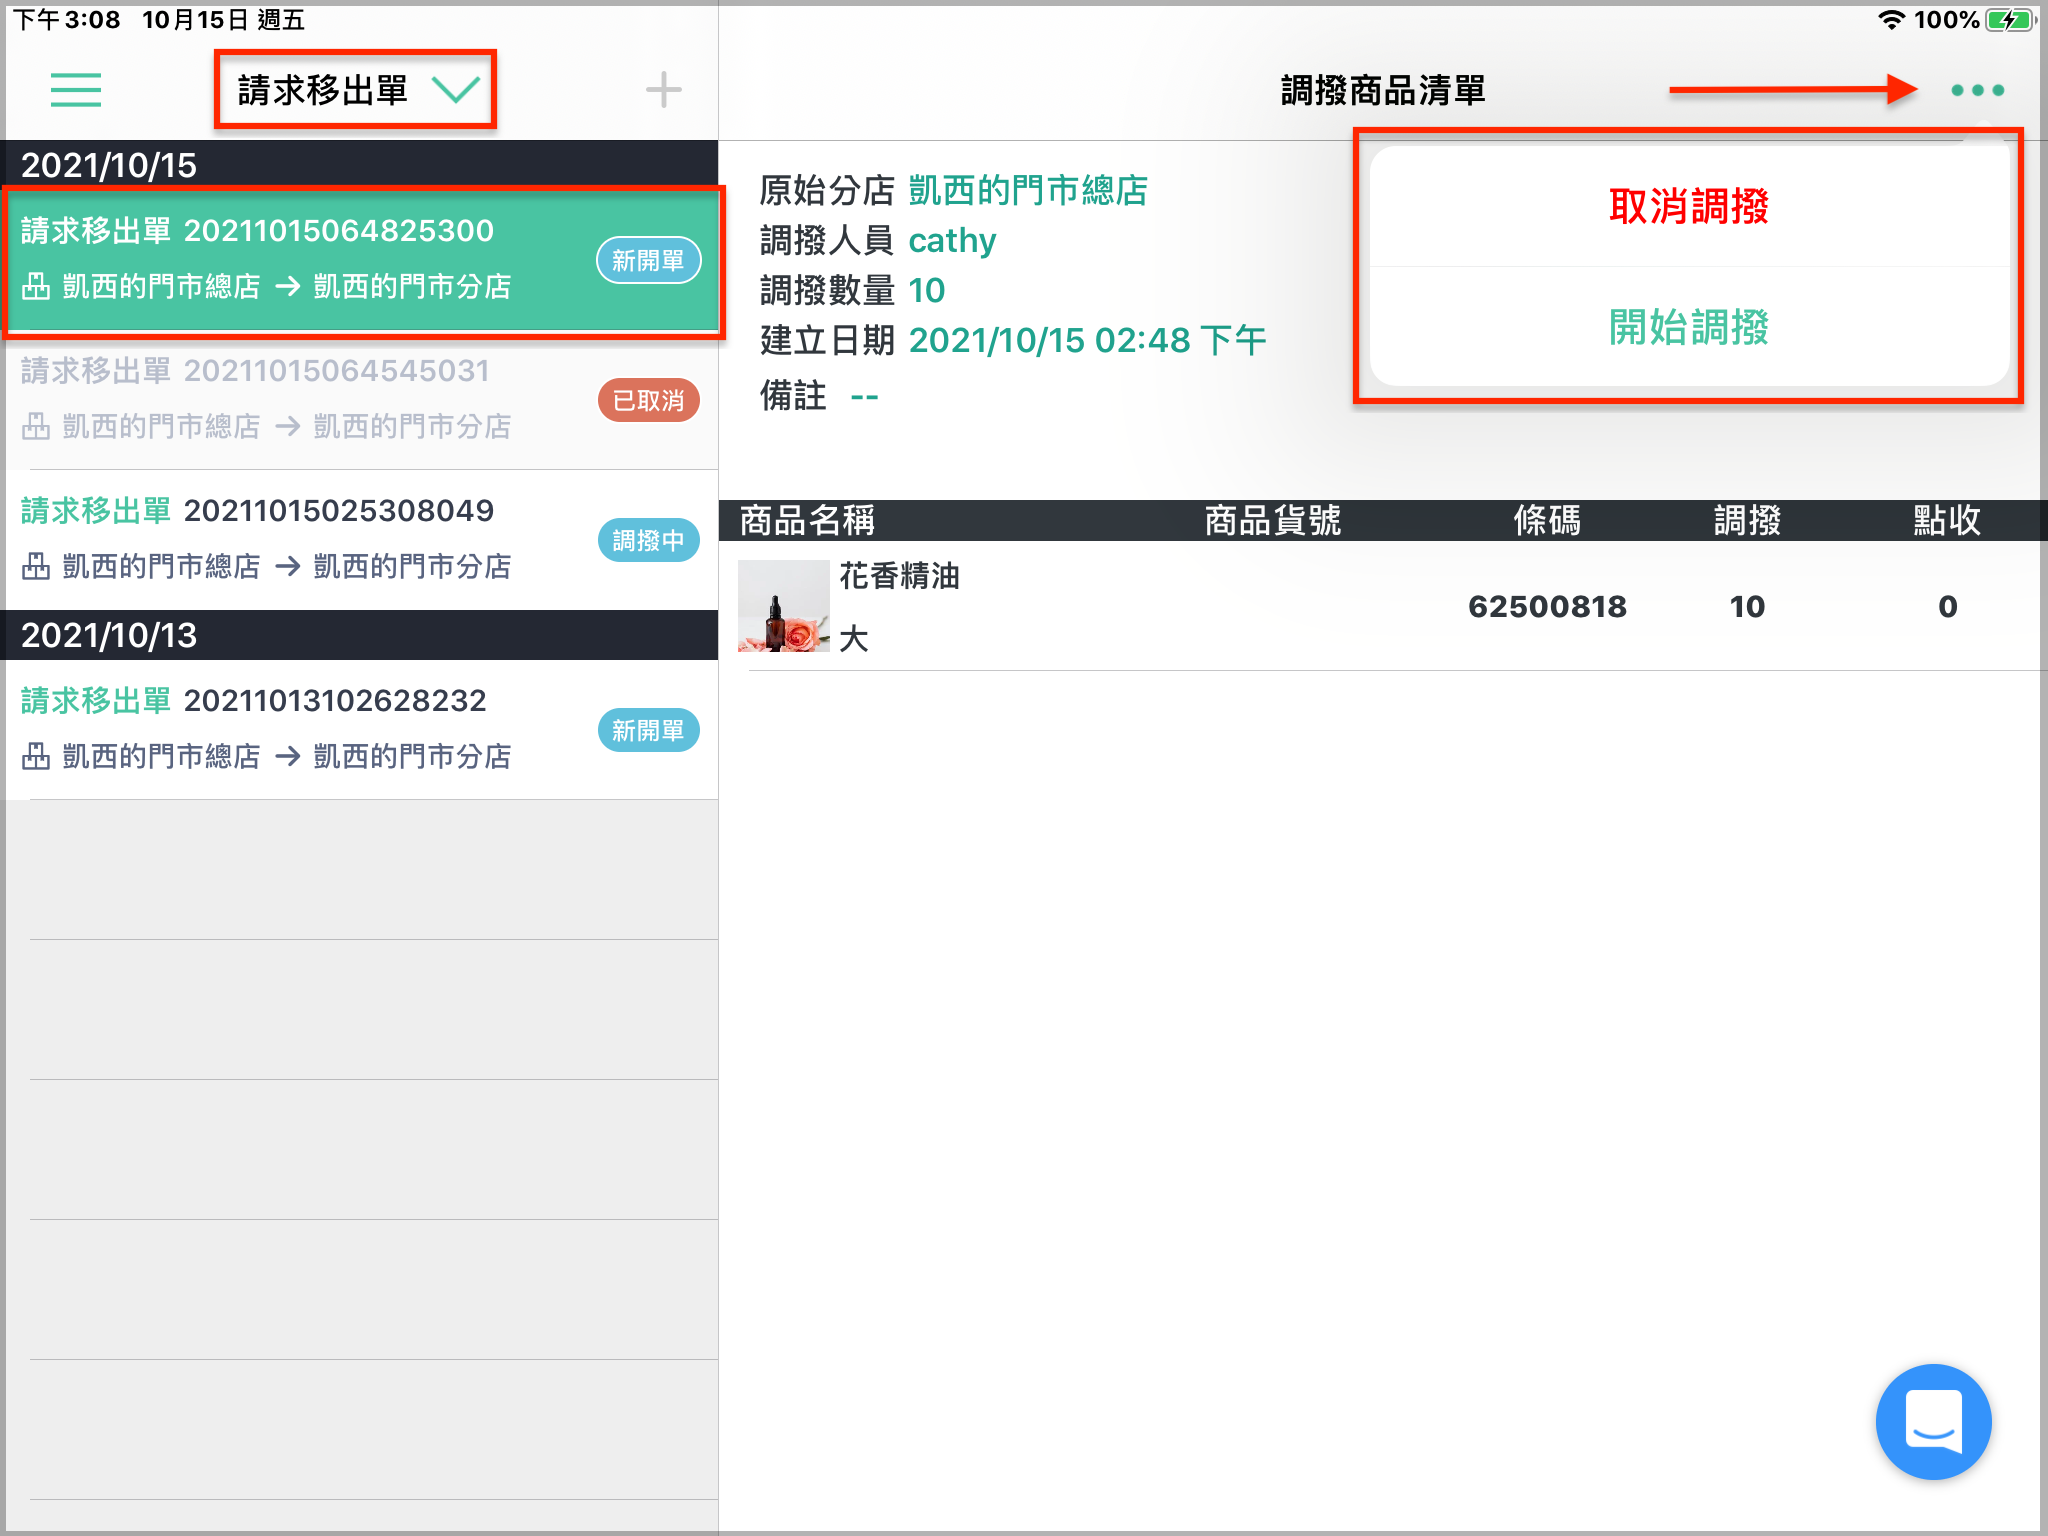Click the 凱西的門市總店 original branch link

[x=1028, y=190]
